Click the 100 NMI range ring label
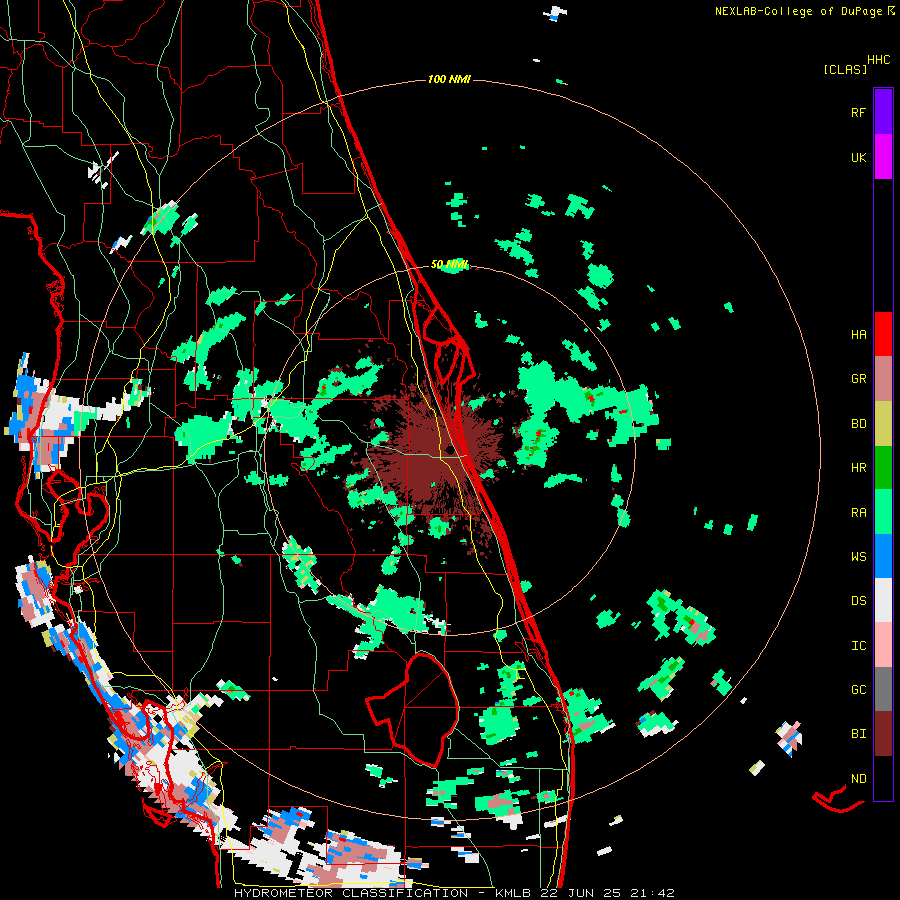Screen dimensions: 900x900 coord(449,79)
